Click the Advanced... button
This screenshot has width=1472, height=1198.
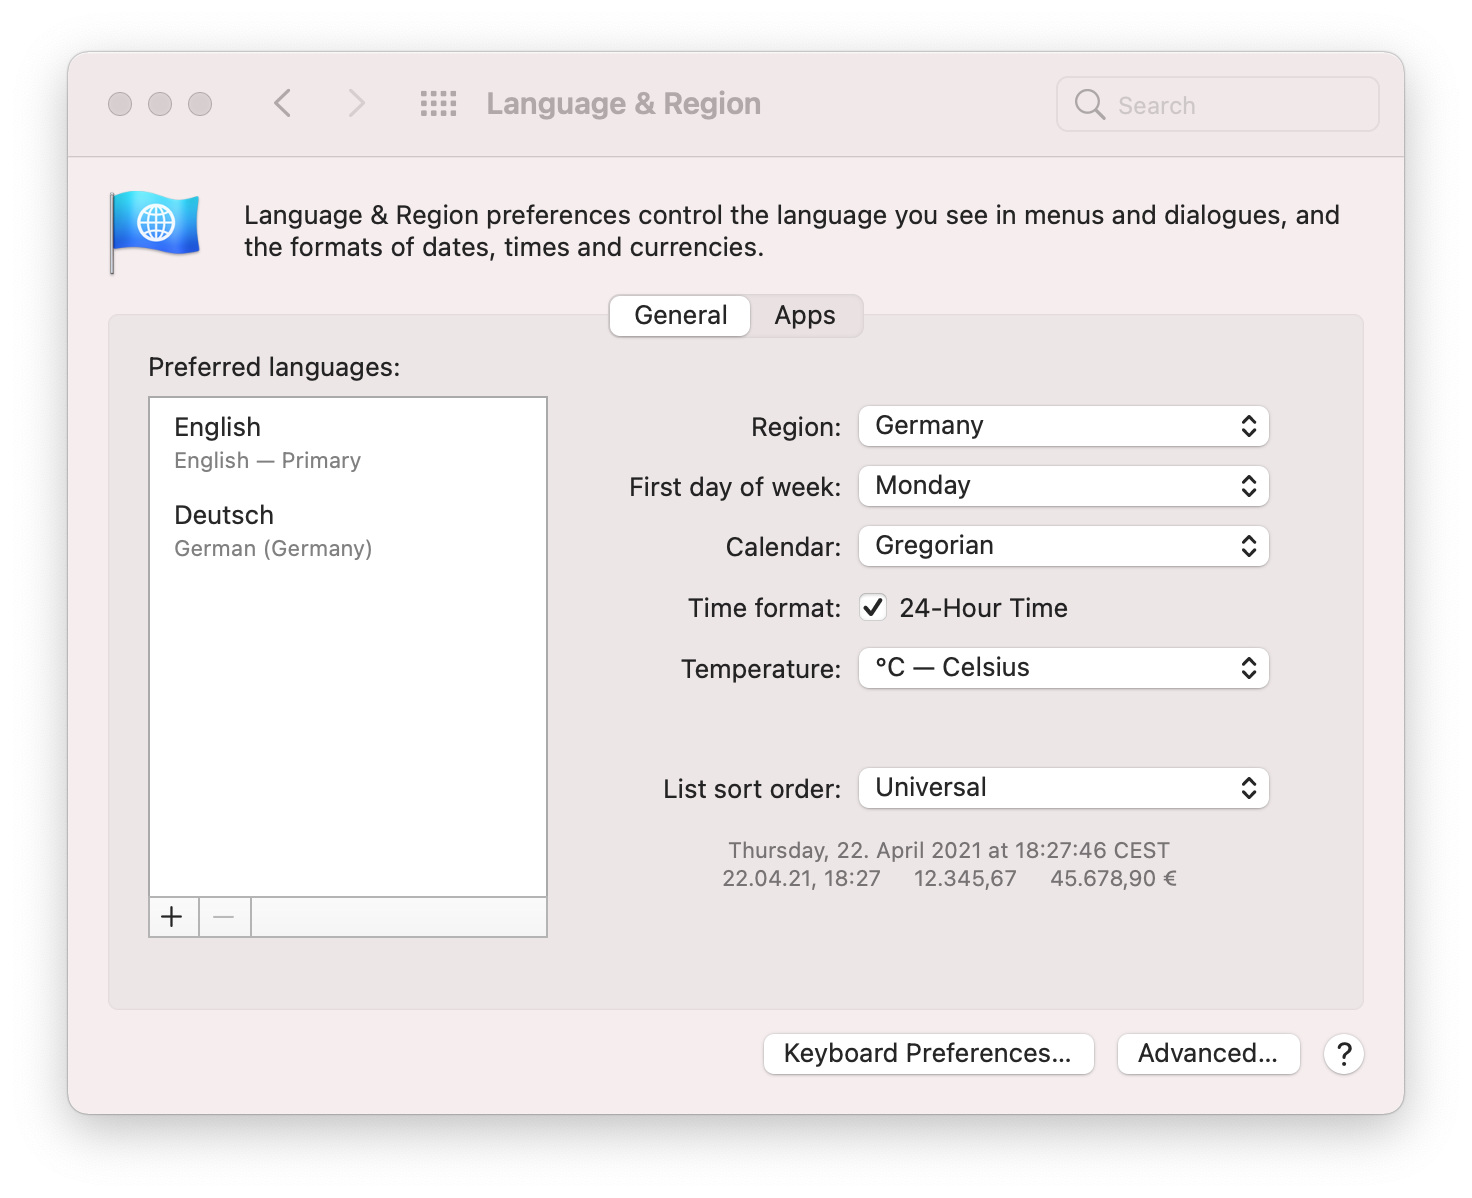tap(1208, 1054)
